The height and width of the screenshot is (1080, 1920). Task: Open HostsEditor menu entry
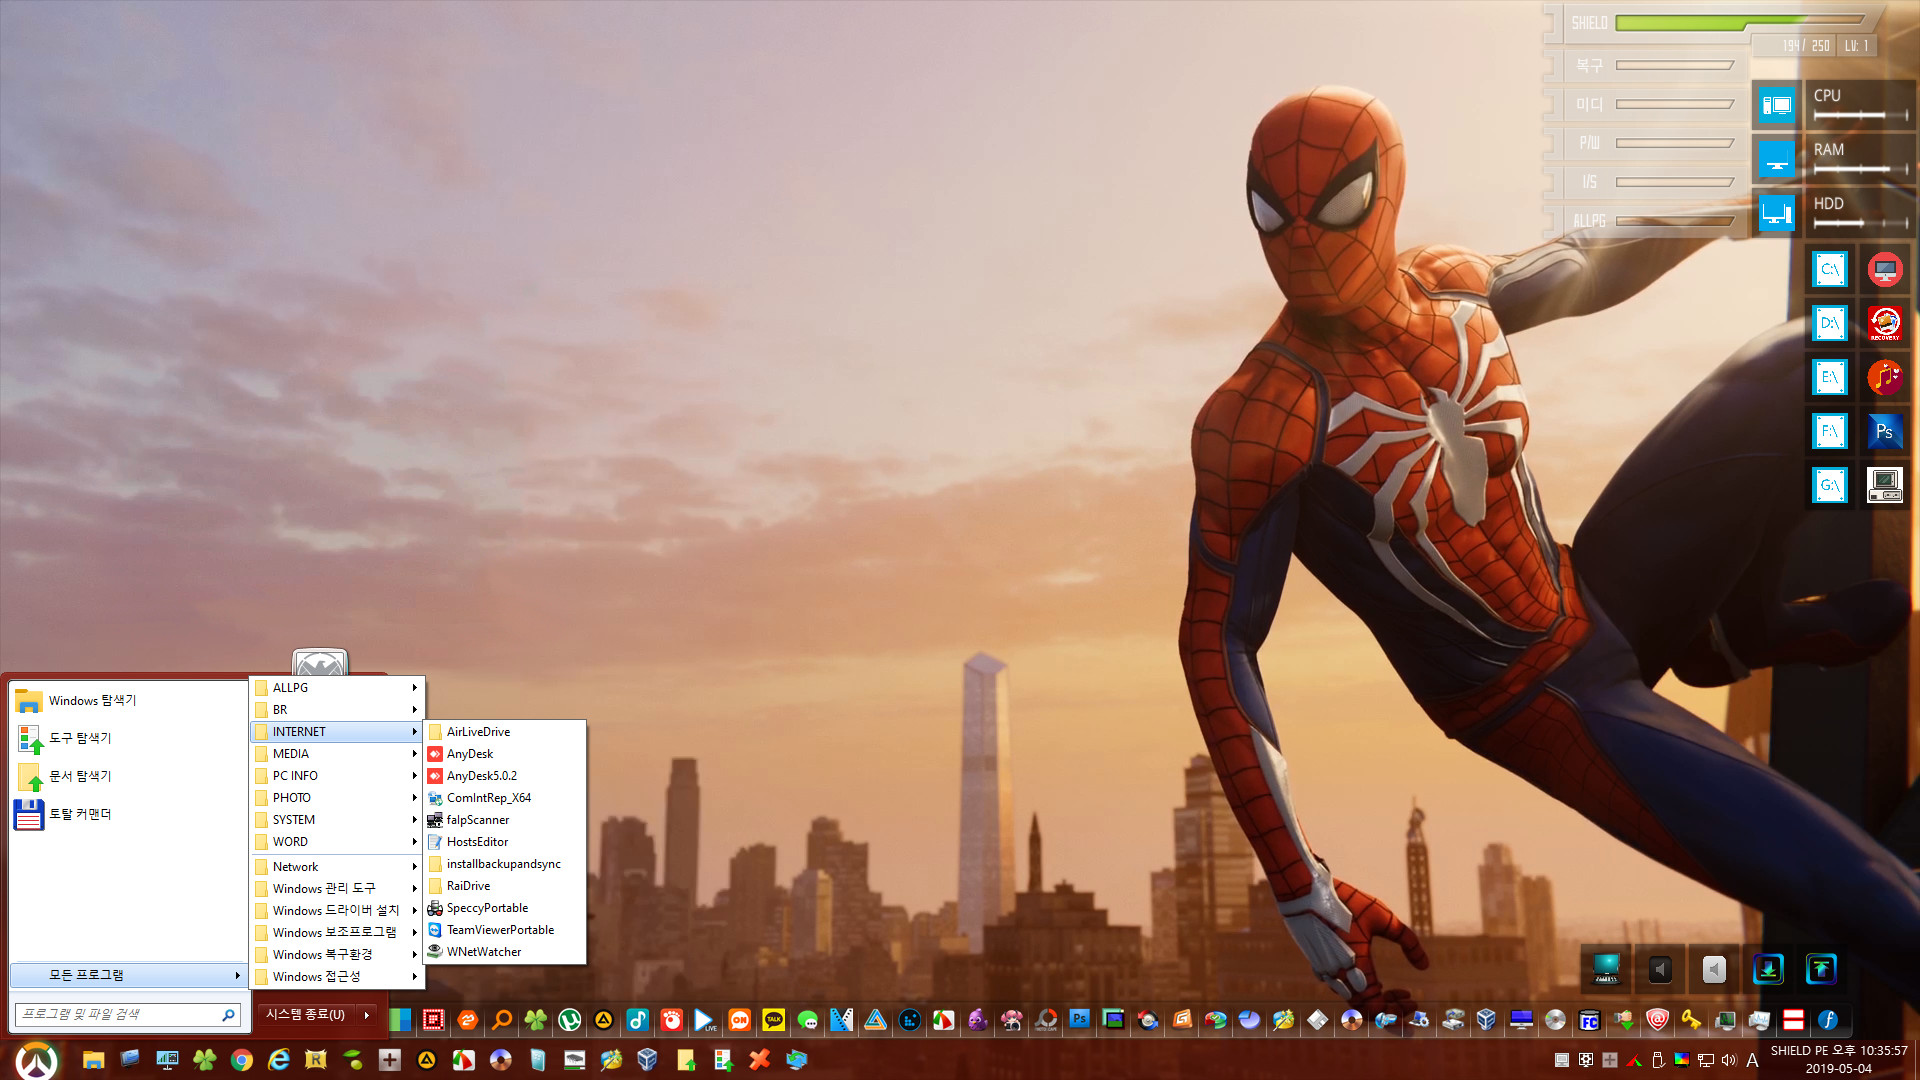505,842
